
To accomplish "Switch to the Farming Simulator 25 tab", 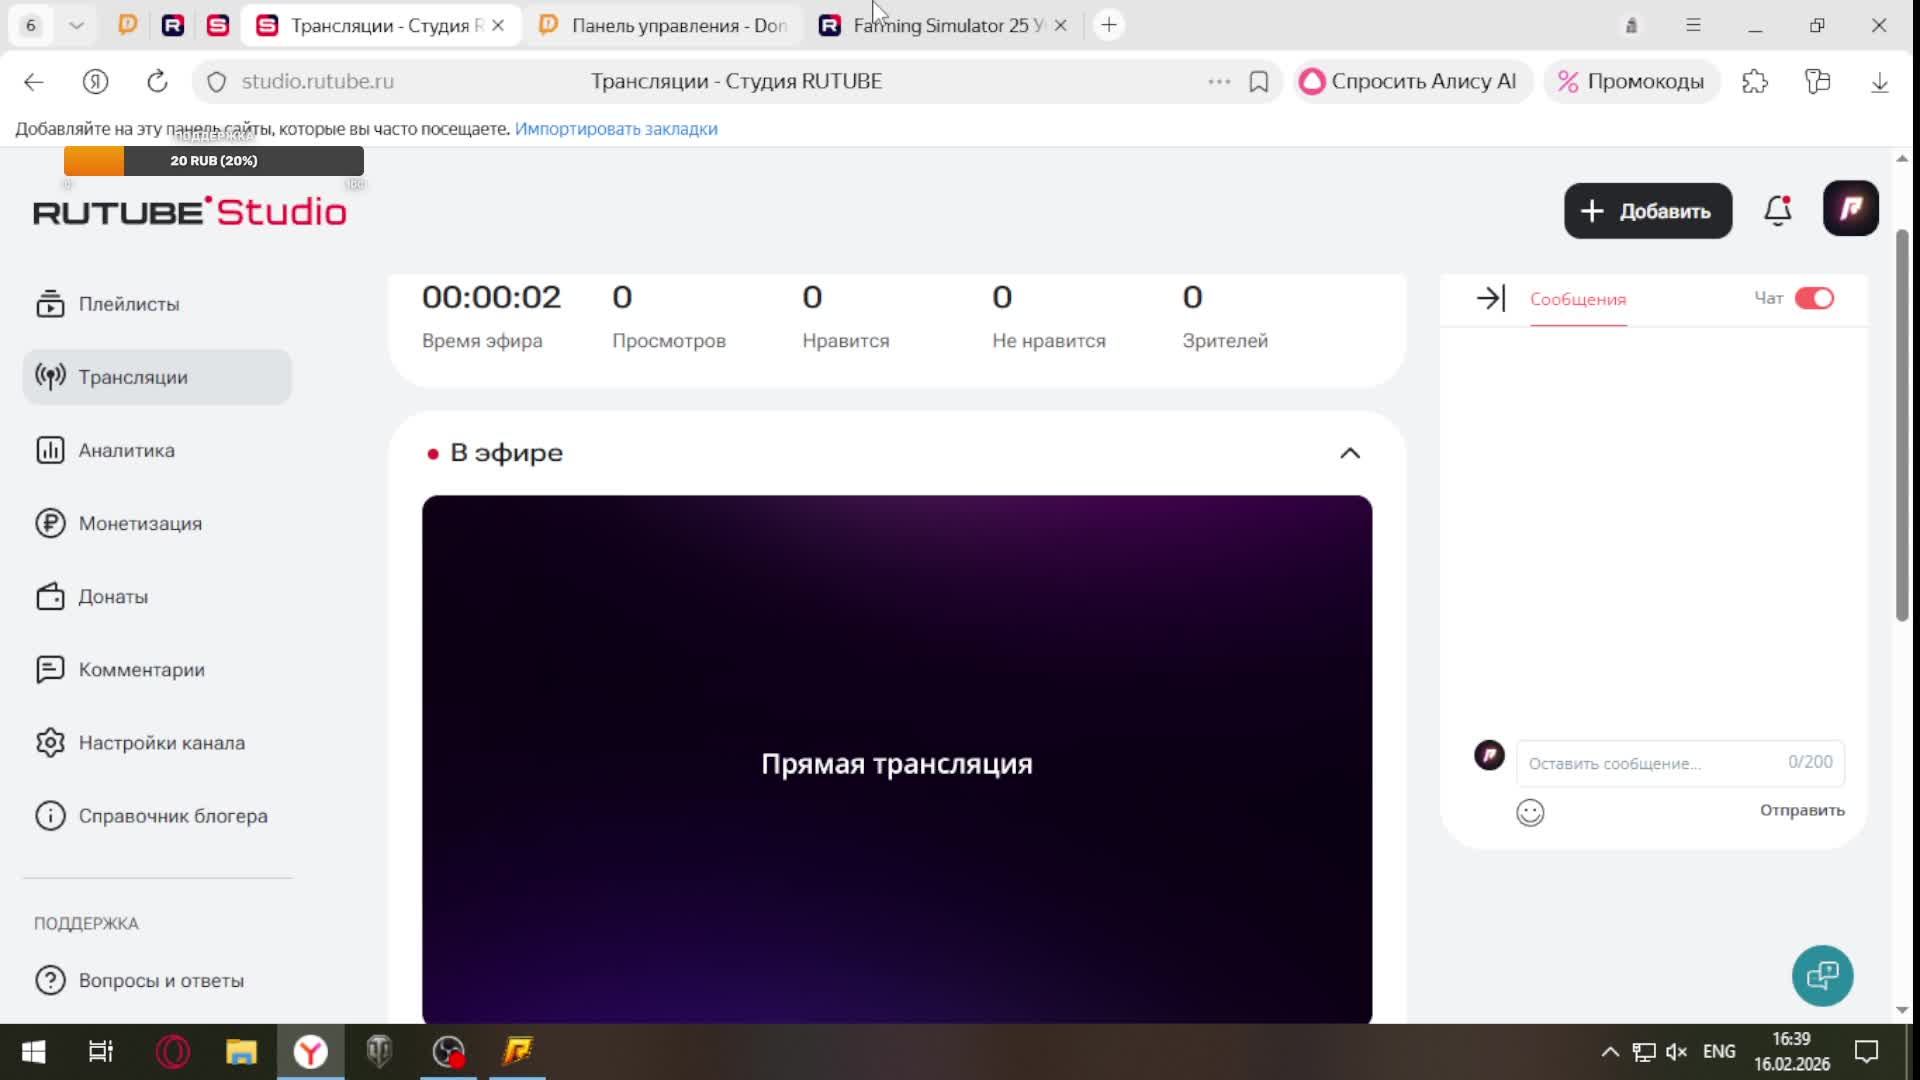I will point(940,25).
